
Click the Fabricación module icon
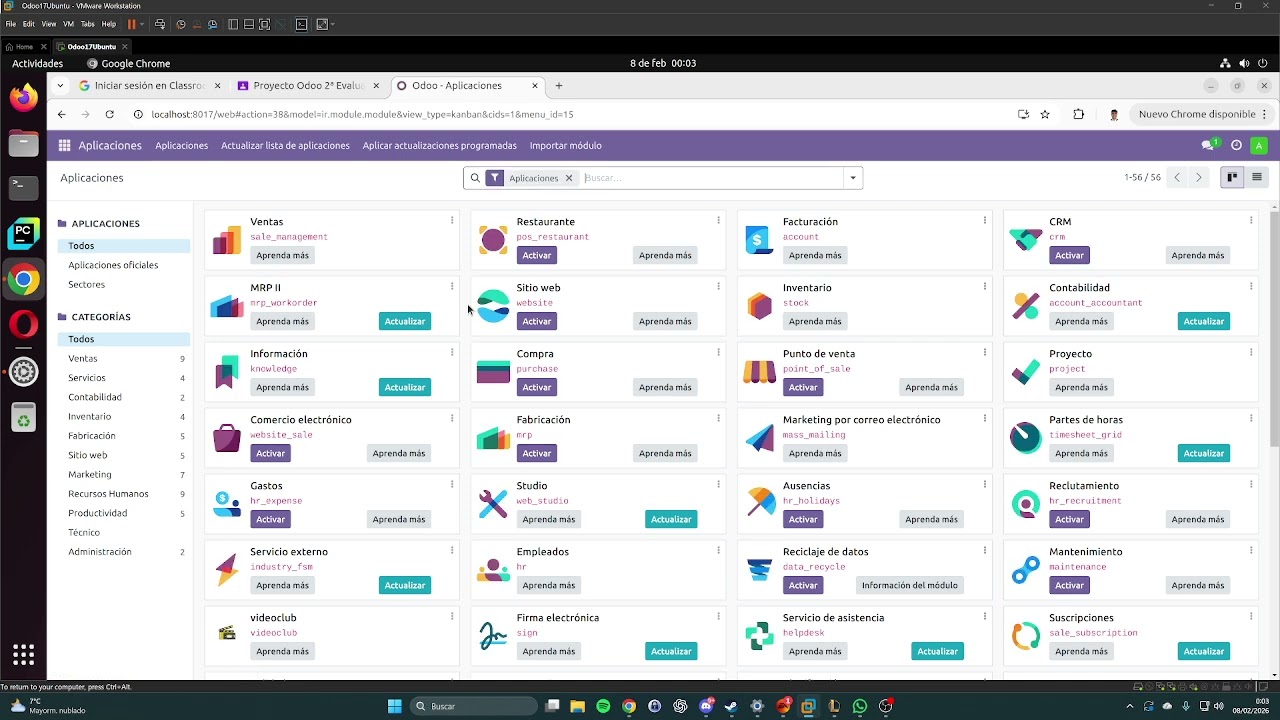493,438
